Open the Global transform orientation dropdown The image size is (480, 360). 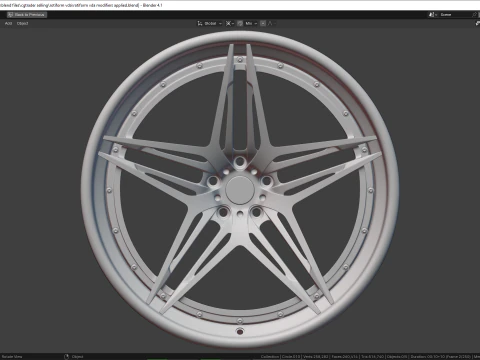210,23
